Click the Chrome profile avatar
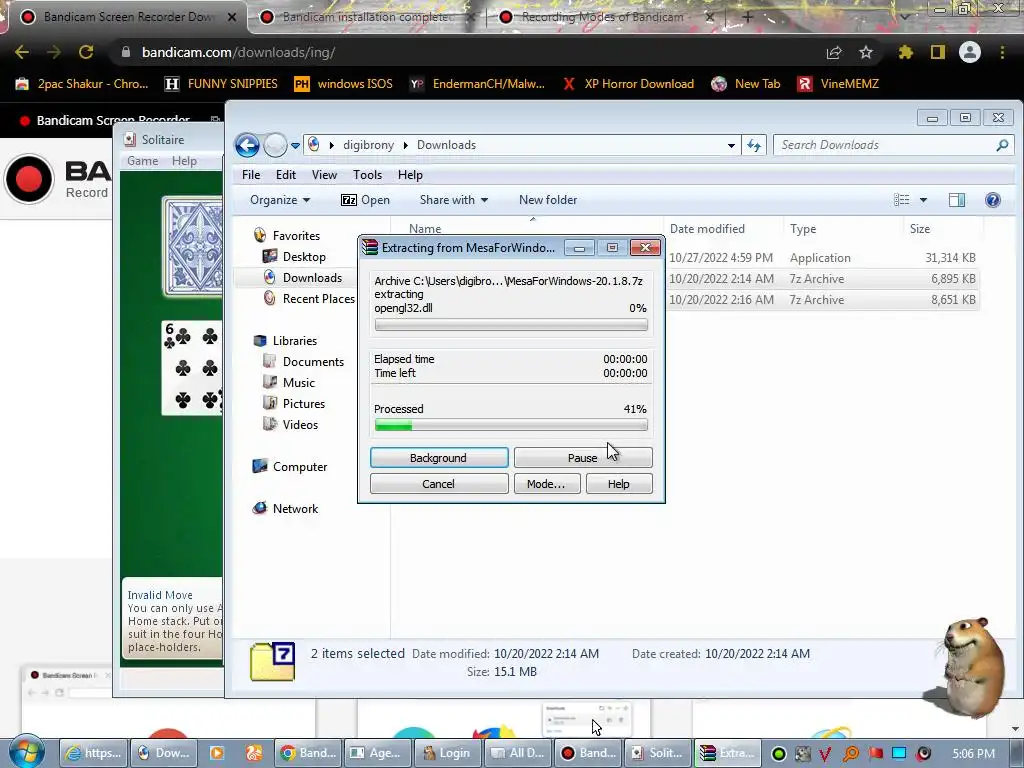Viewport: 1024px width, 768px height. click(970, 52)
